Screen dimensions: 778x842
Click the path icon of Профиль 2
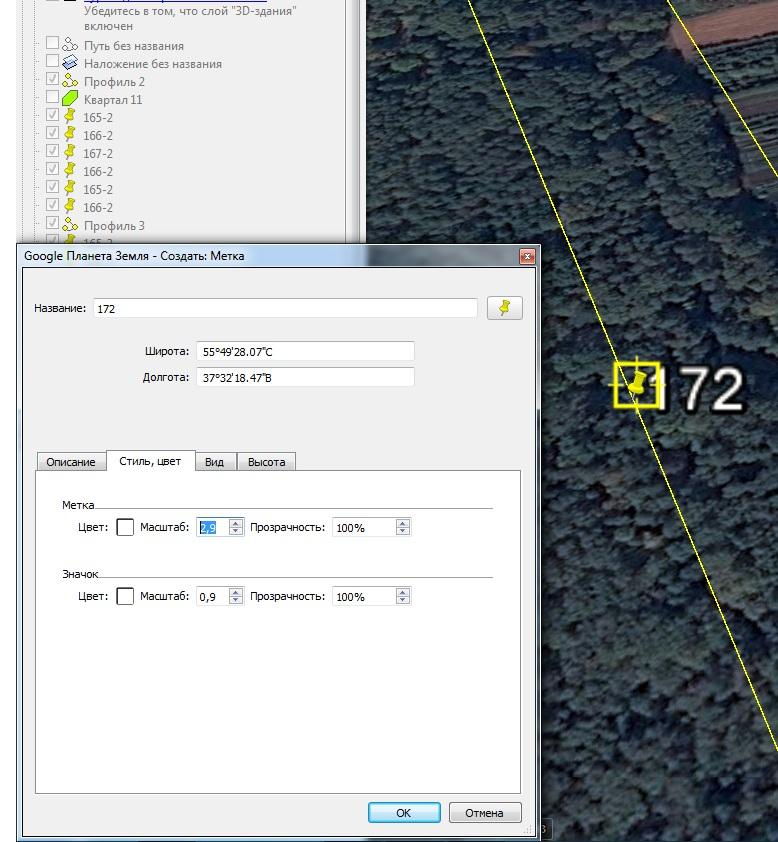point(70,81)
